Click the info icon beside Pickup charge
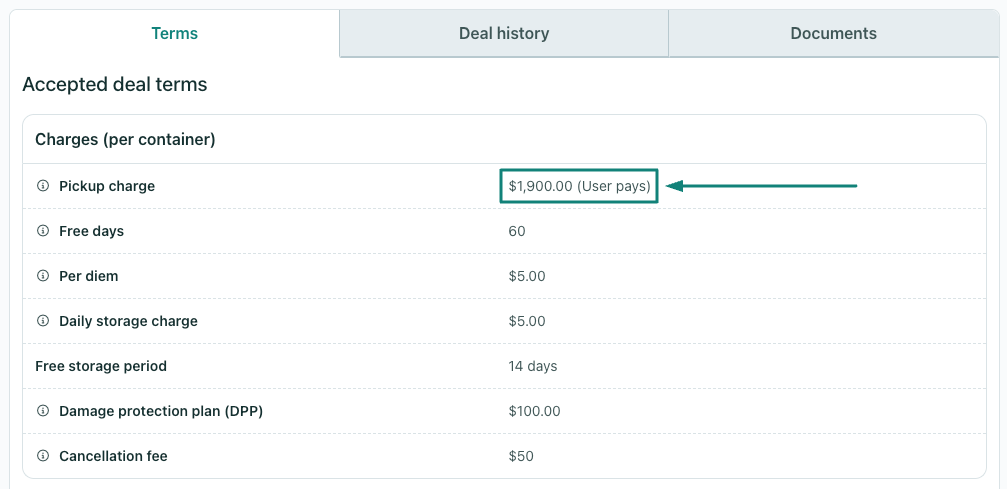1007x489 pixels. (x=43, y=186)
